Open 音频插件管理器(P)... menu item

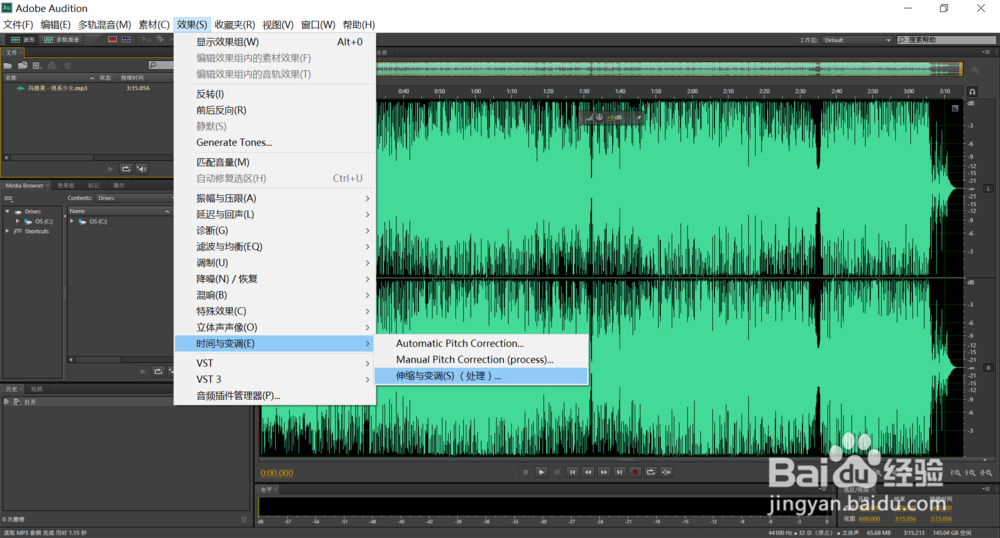[x=275, y=396]
